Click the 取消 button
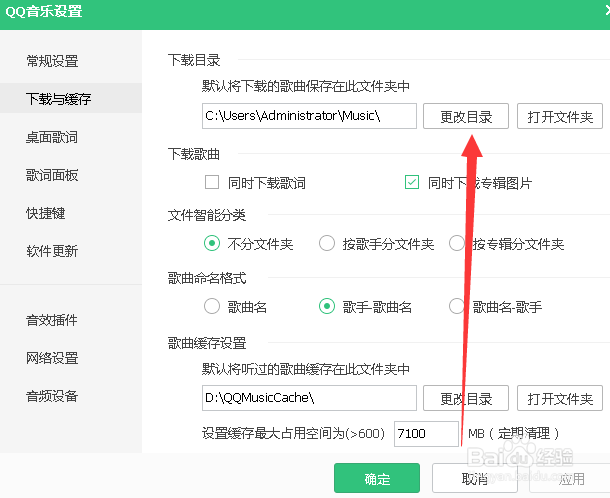The height and width of the screenshot is (498, 610). pyautogui.click(x=475, y=478)
